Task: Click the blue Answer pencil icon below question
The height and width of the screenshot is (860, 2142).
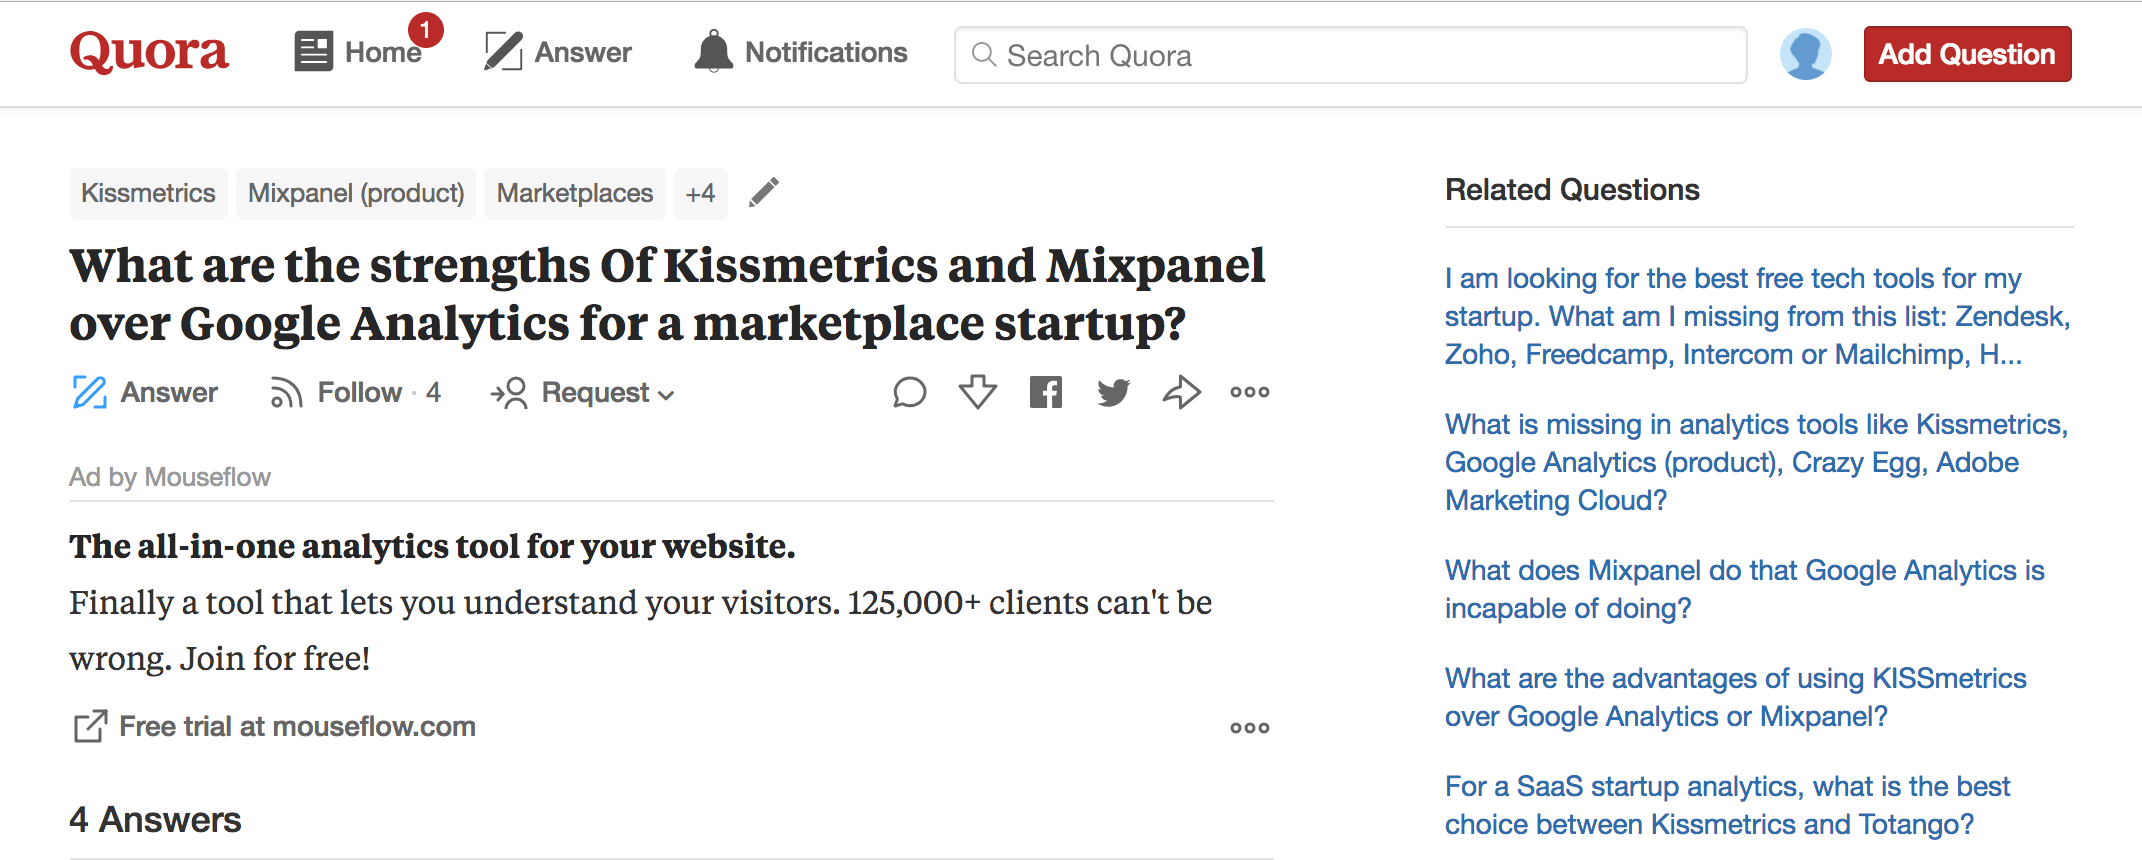Action: coord(89,392)
